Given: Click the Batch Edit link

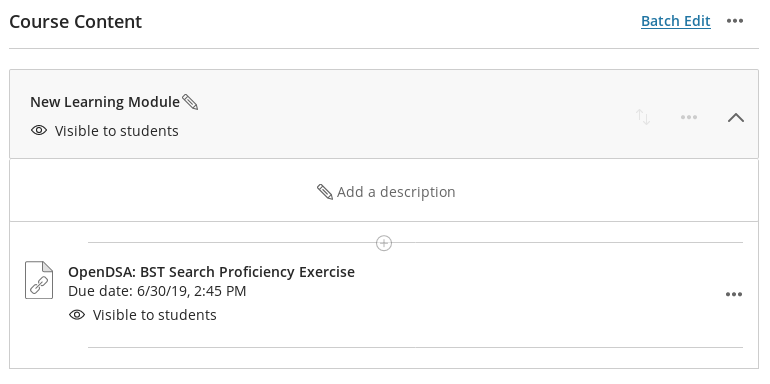Looking at the screenshot, I should pos(676,21).
